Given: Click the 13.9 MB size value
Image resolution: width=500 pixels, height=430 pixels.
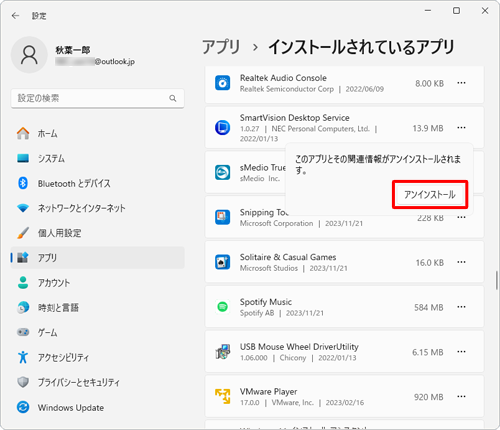Looking at the screenshot, I should point(428,128).
